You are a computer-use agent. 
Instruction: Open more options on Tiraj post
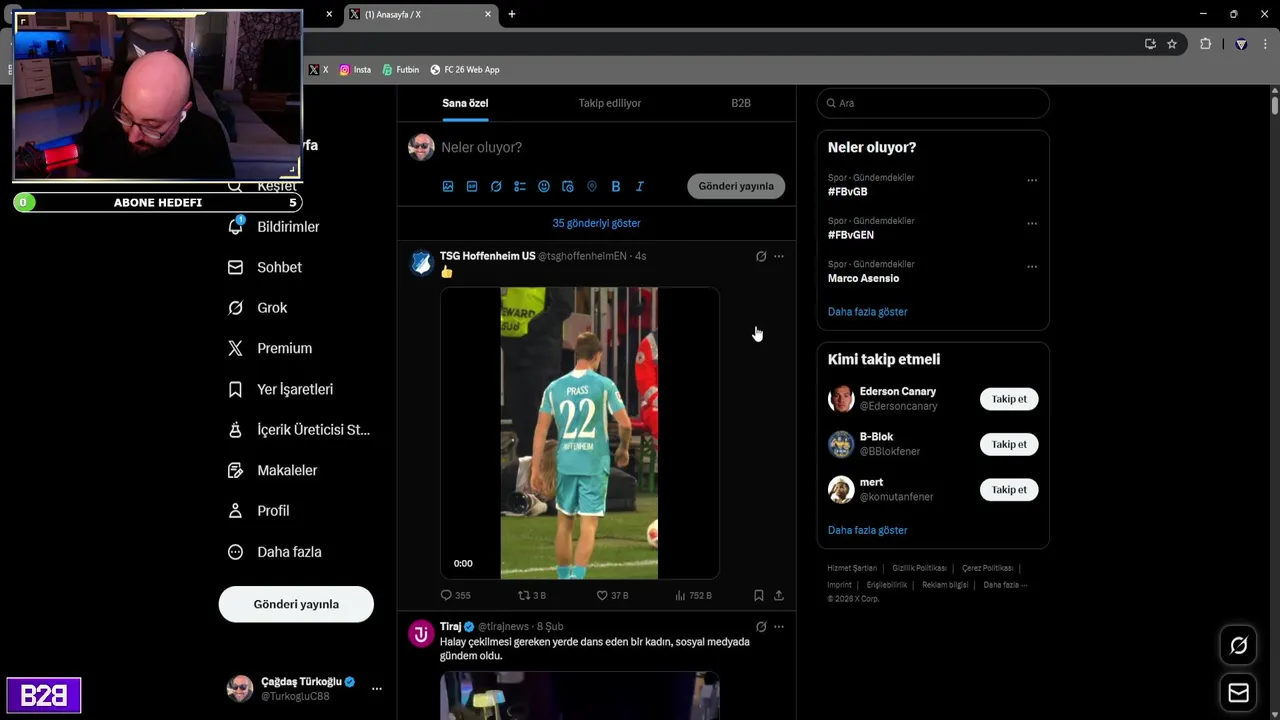pos(779,627)
